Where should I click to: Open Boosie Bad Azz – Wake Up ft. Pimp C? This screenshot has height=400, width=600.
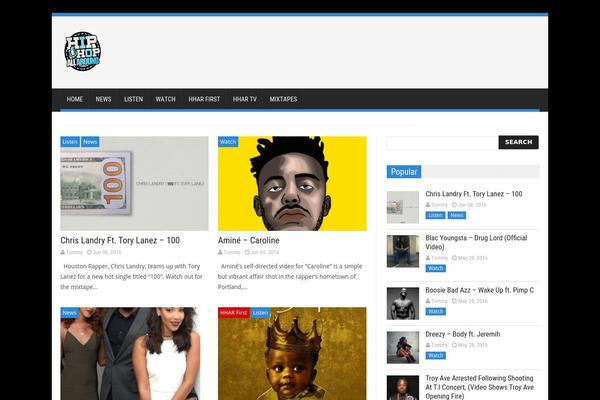coord(479,290)
